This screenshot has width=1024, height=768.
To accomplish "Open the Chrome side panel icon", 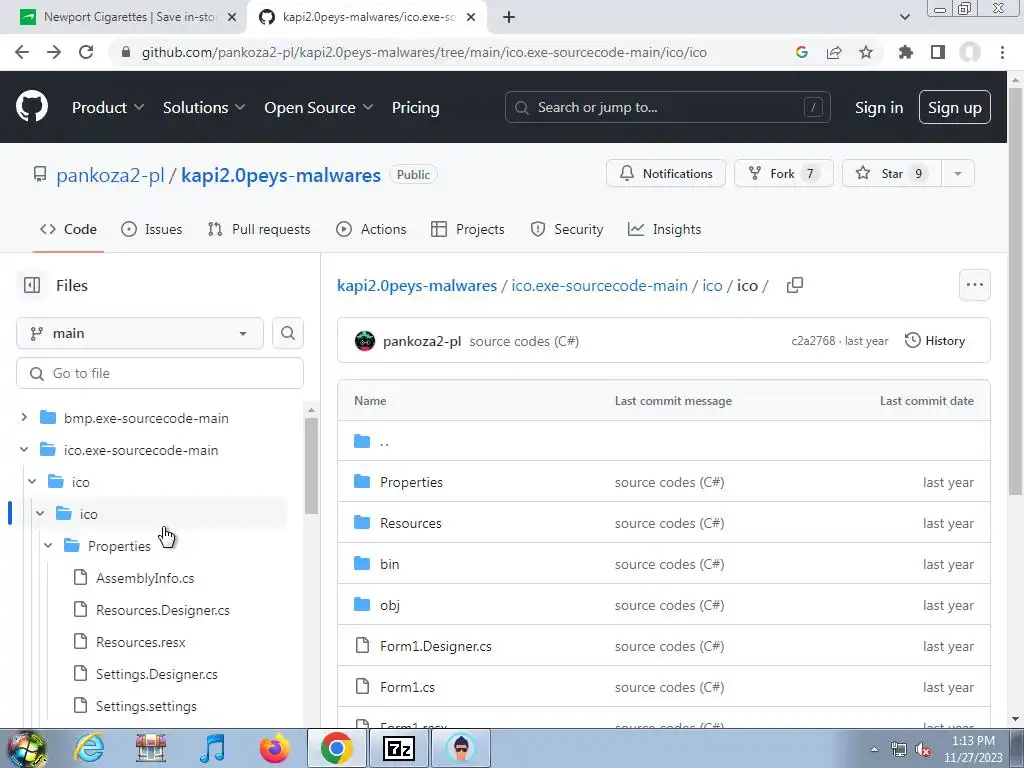I will click(x=938, y=52).
